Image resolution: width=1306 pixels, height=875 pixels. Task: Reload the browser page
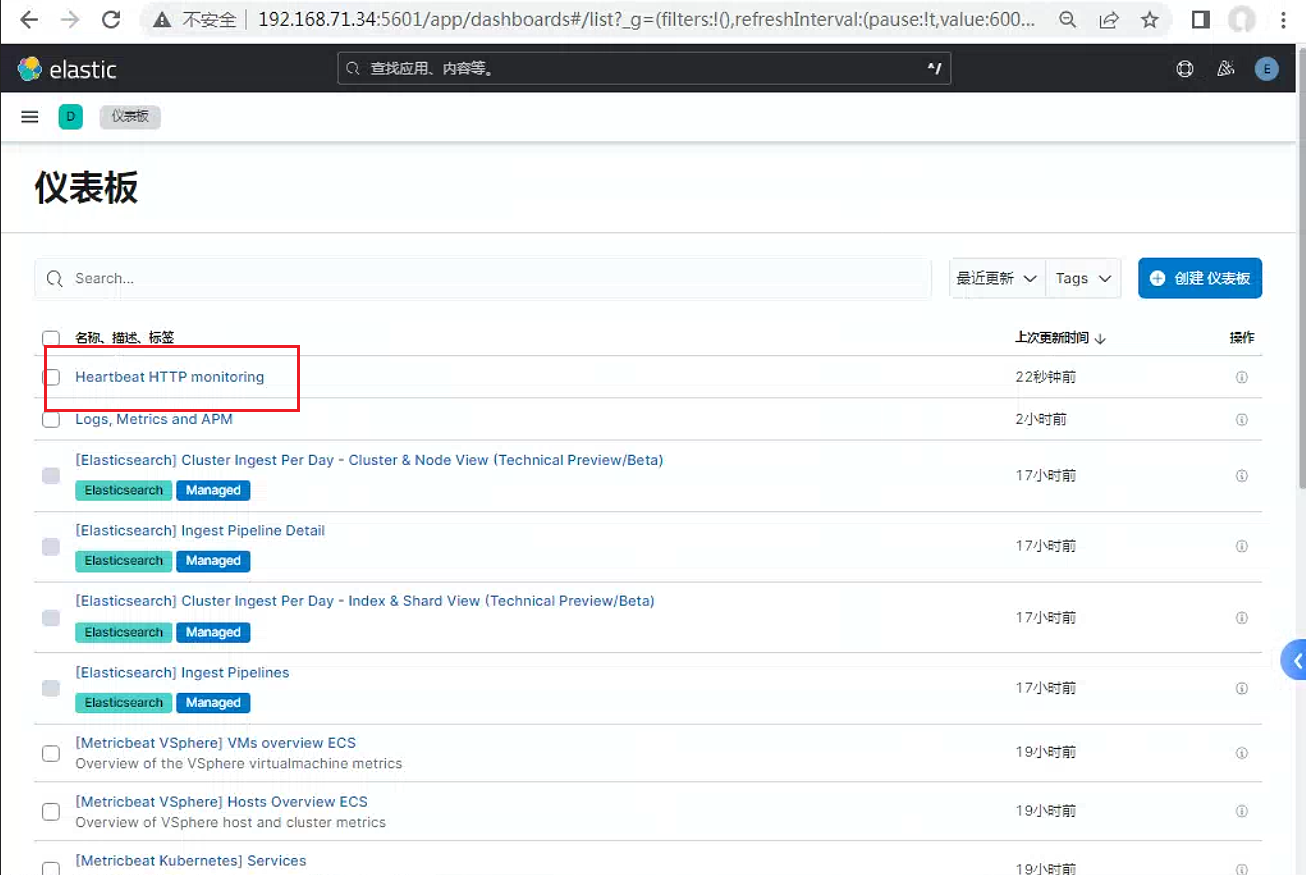pyautogui.click(x=112, y=20)
